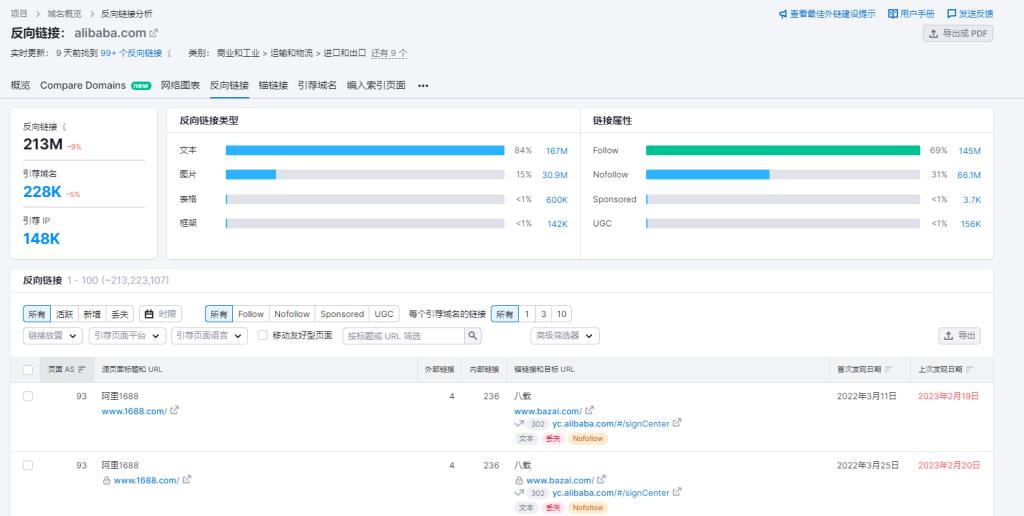Click the sort icon beside 页面 AS header
1024x516 pixels.
[x=82, y=370]
